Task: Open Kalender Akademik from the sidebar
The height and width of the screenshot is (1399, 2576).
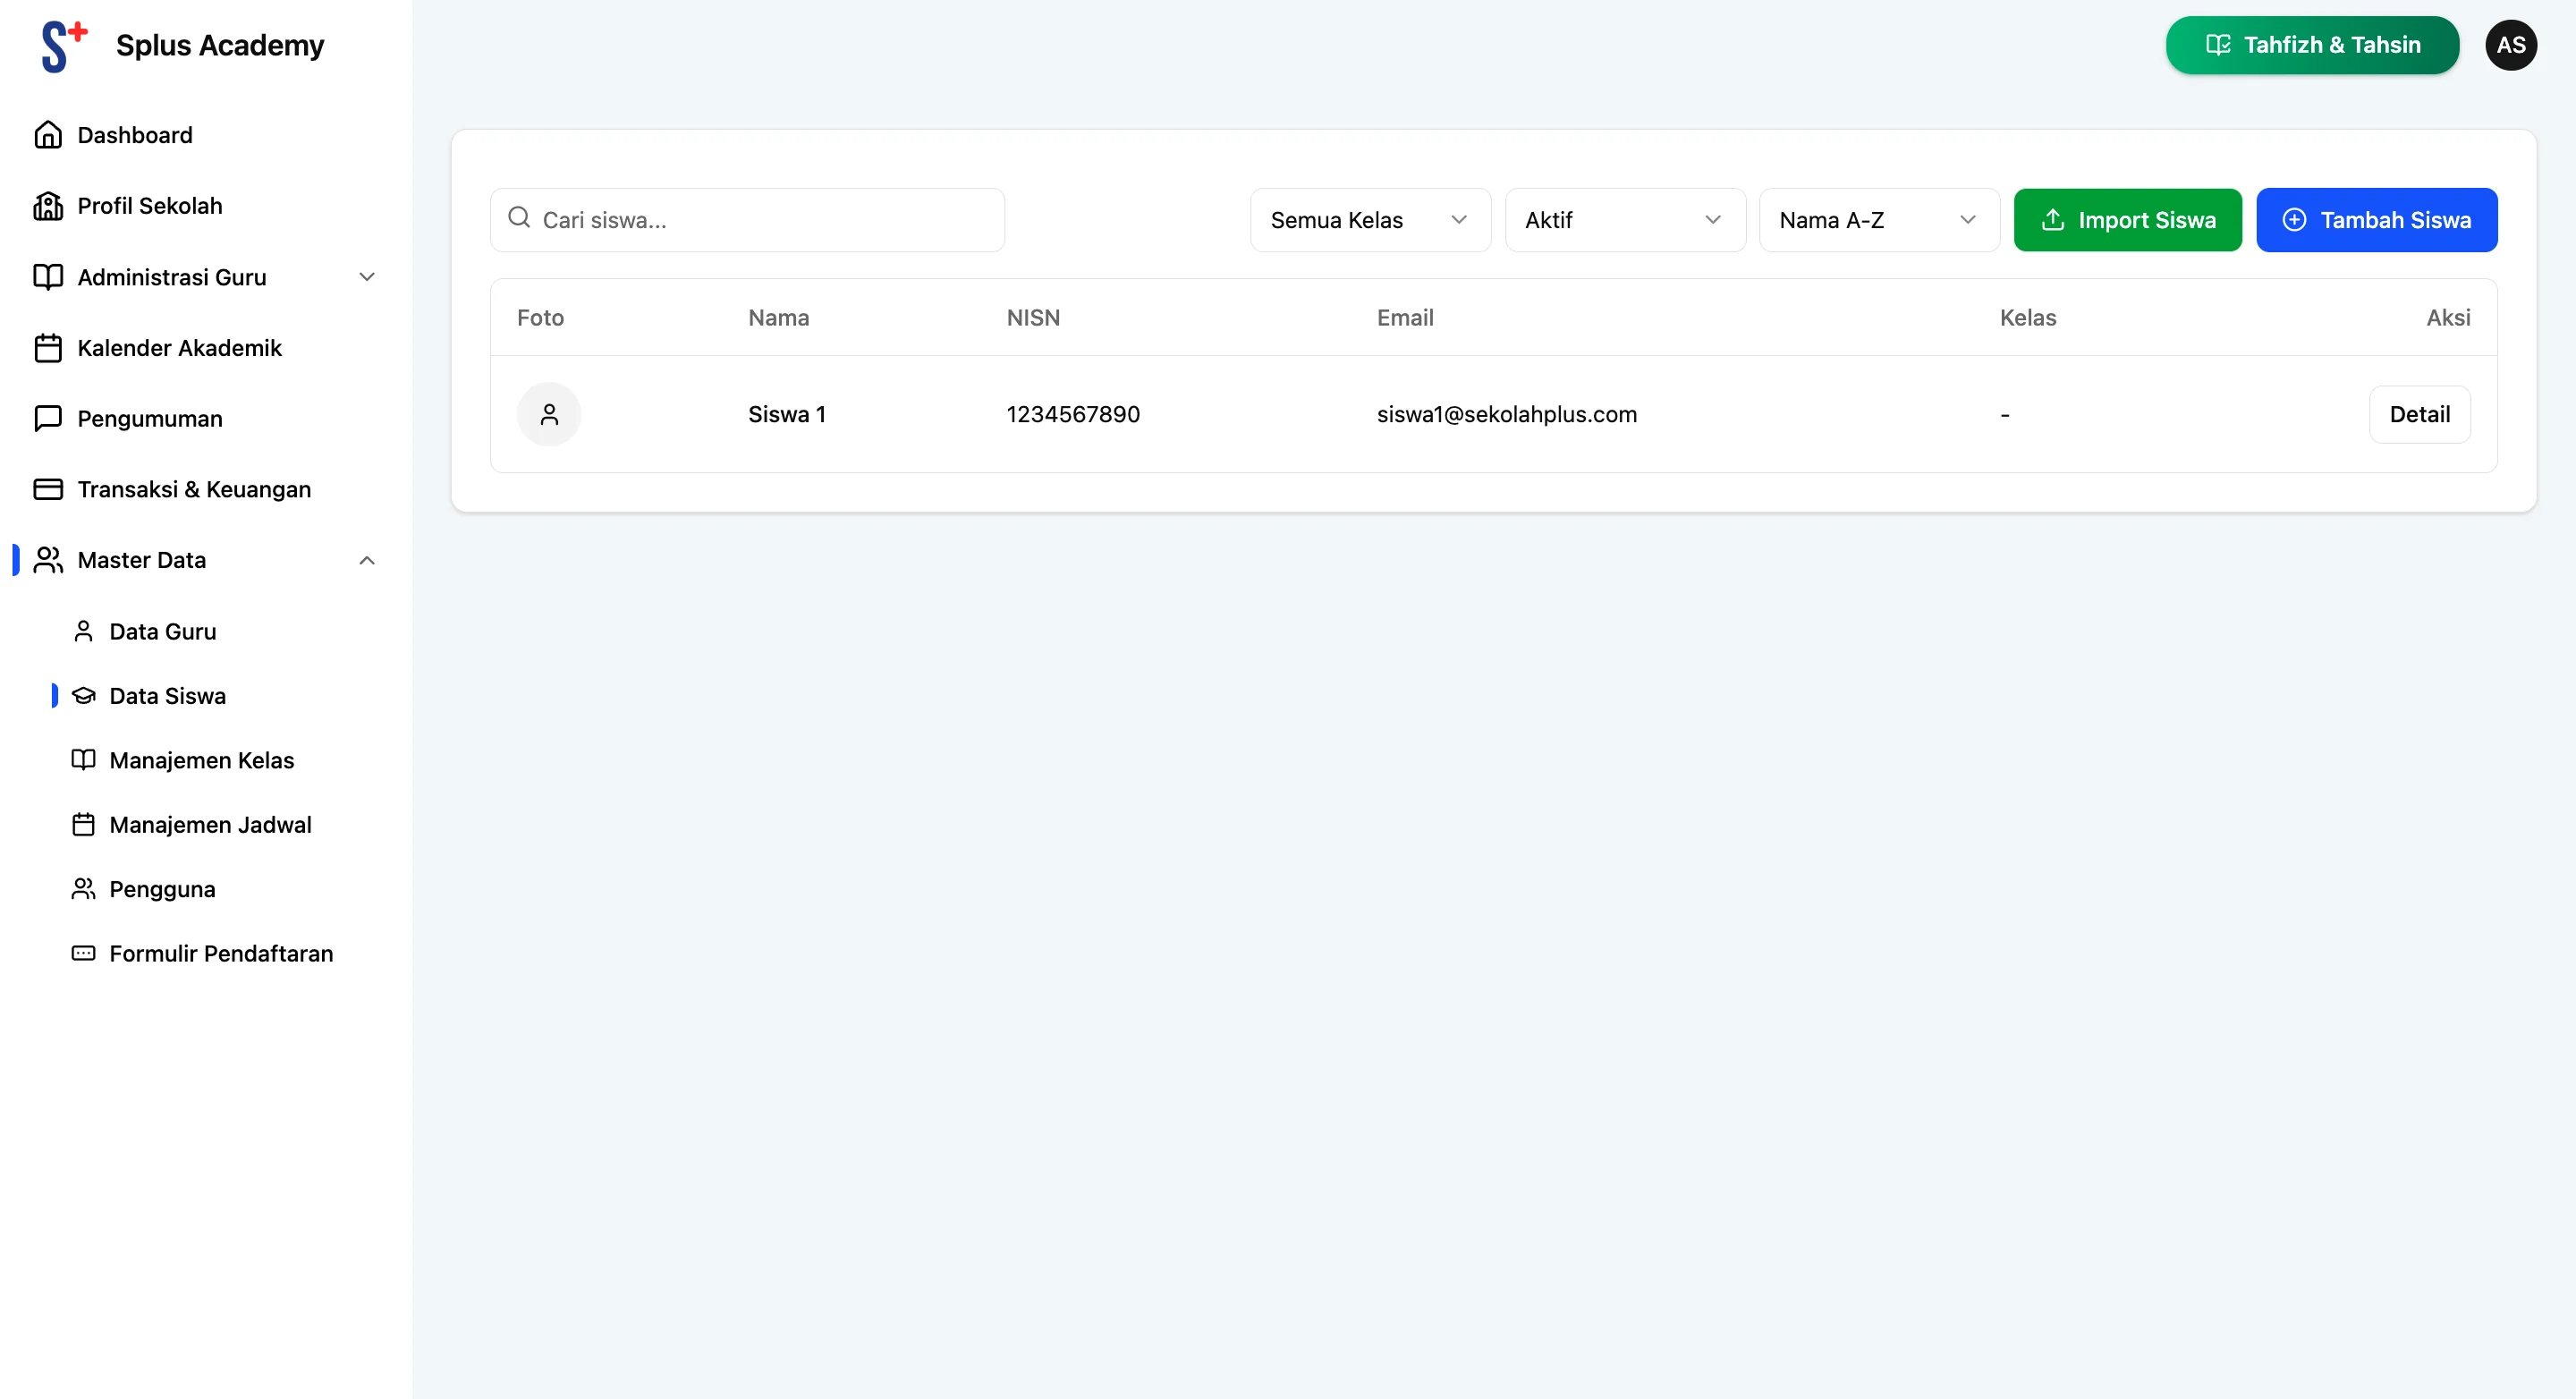Action: (179, 348)
